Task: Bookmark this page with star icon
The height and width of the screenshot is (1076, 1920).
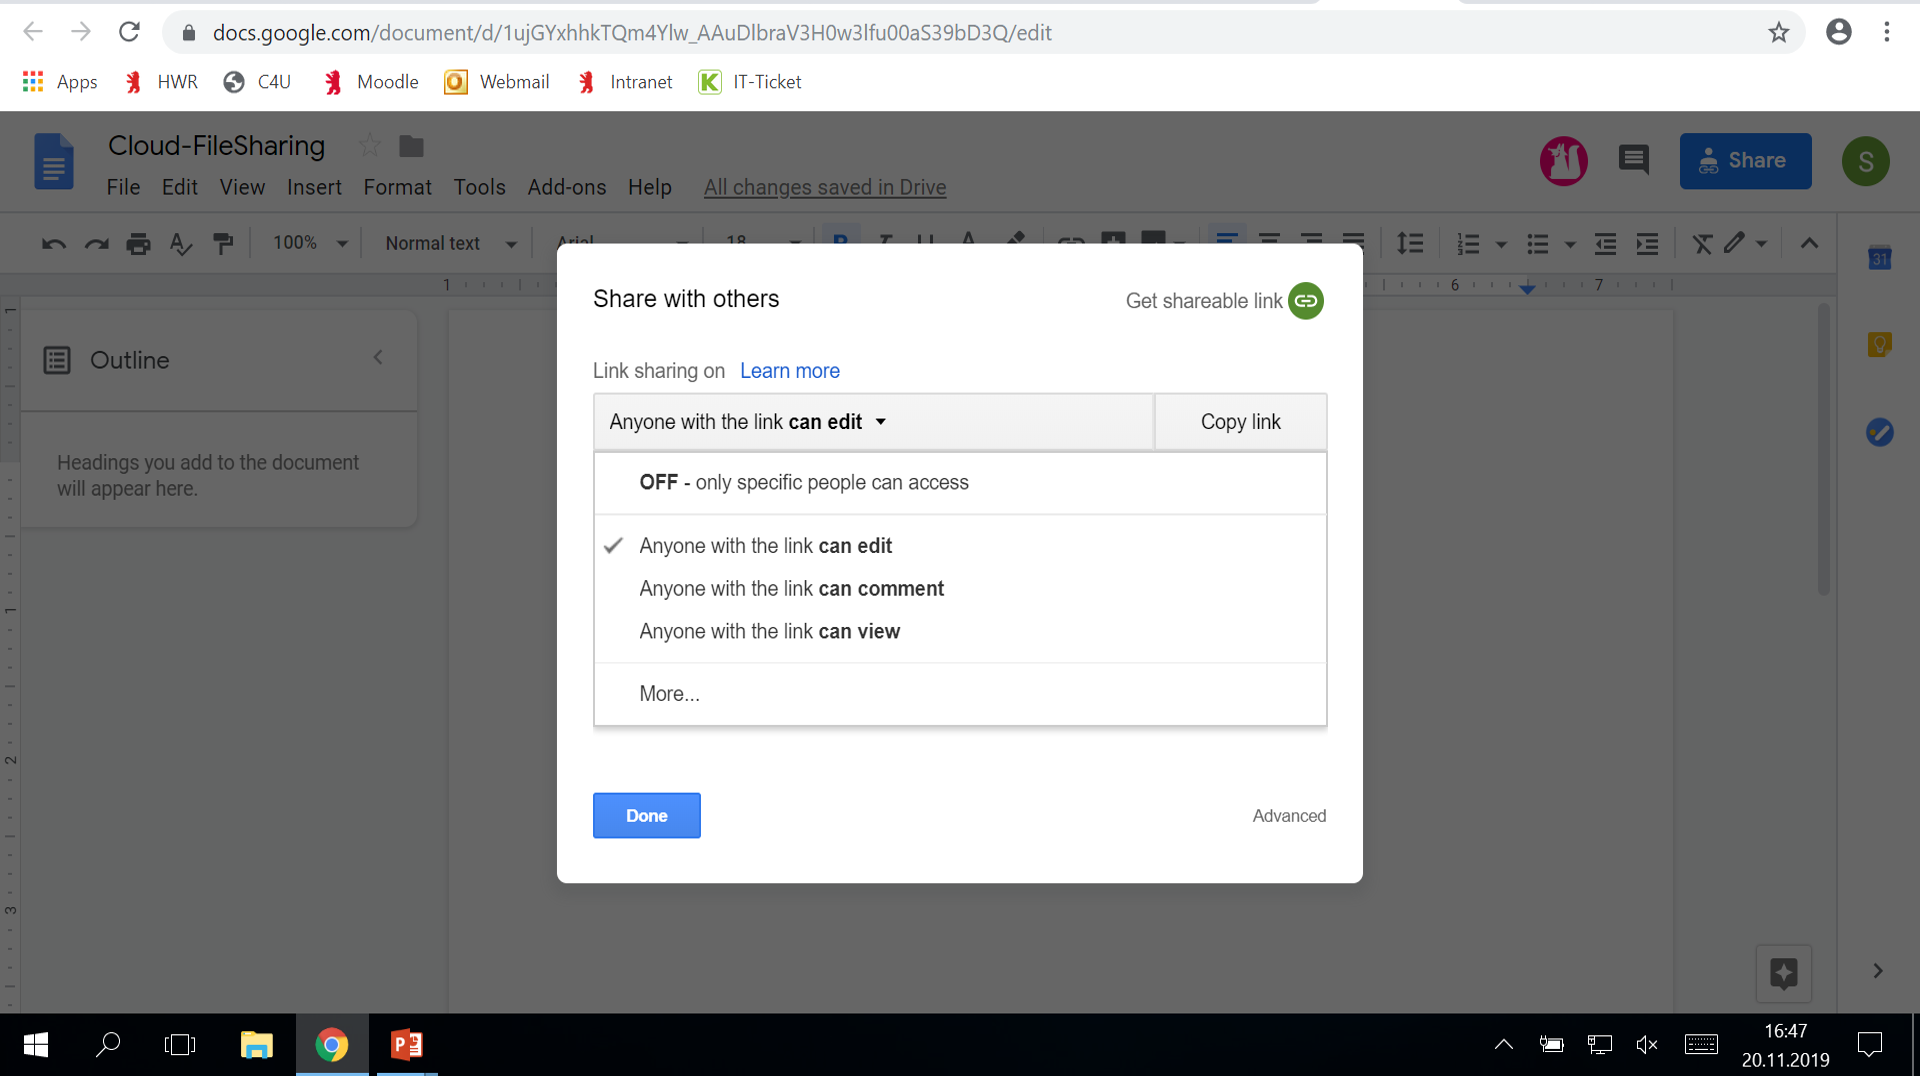Action: pos(1778,33)
